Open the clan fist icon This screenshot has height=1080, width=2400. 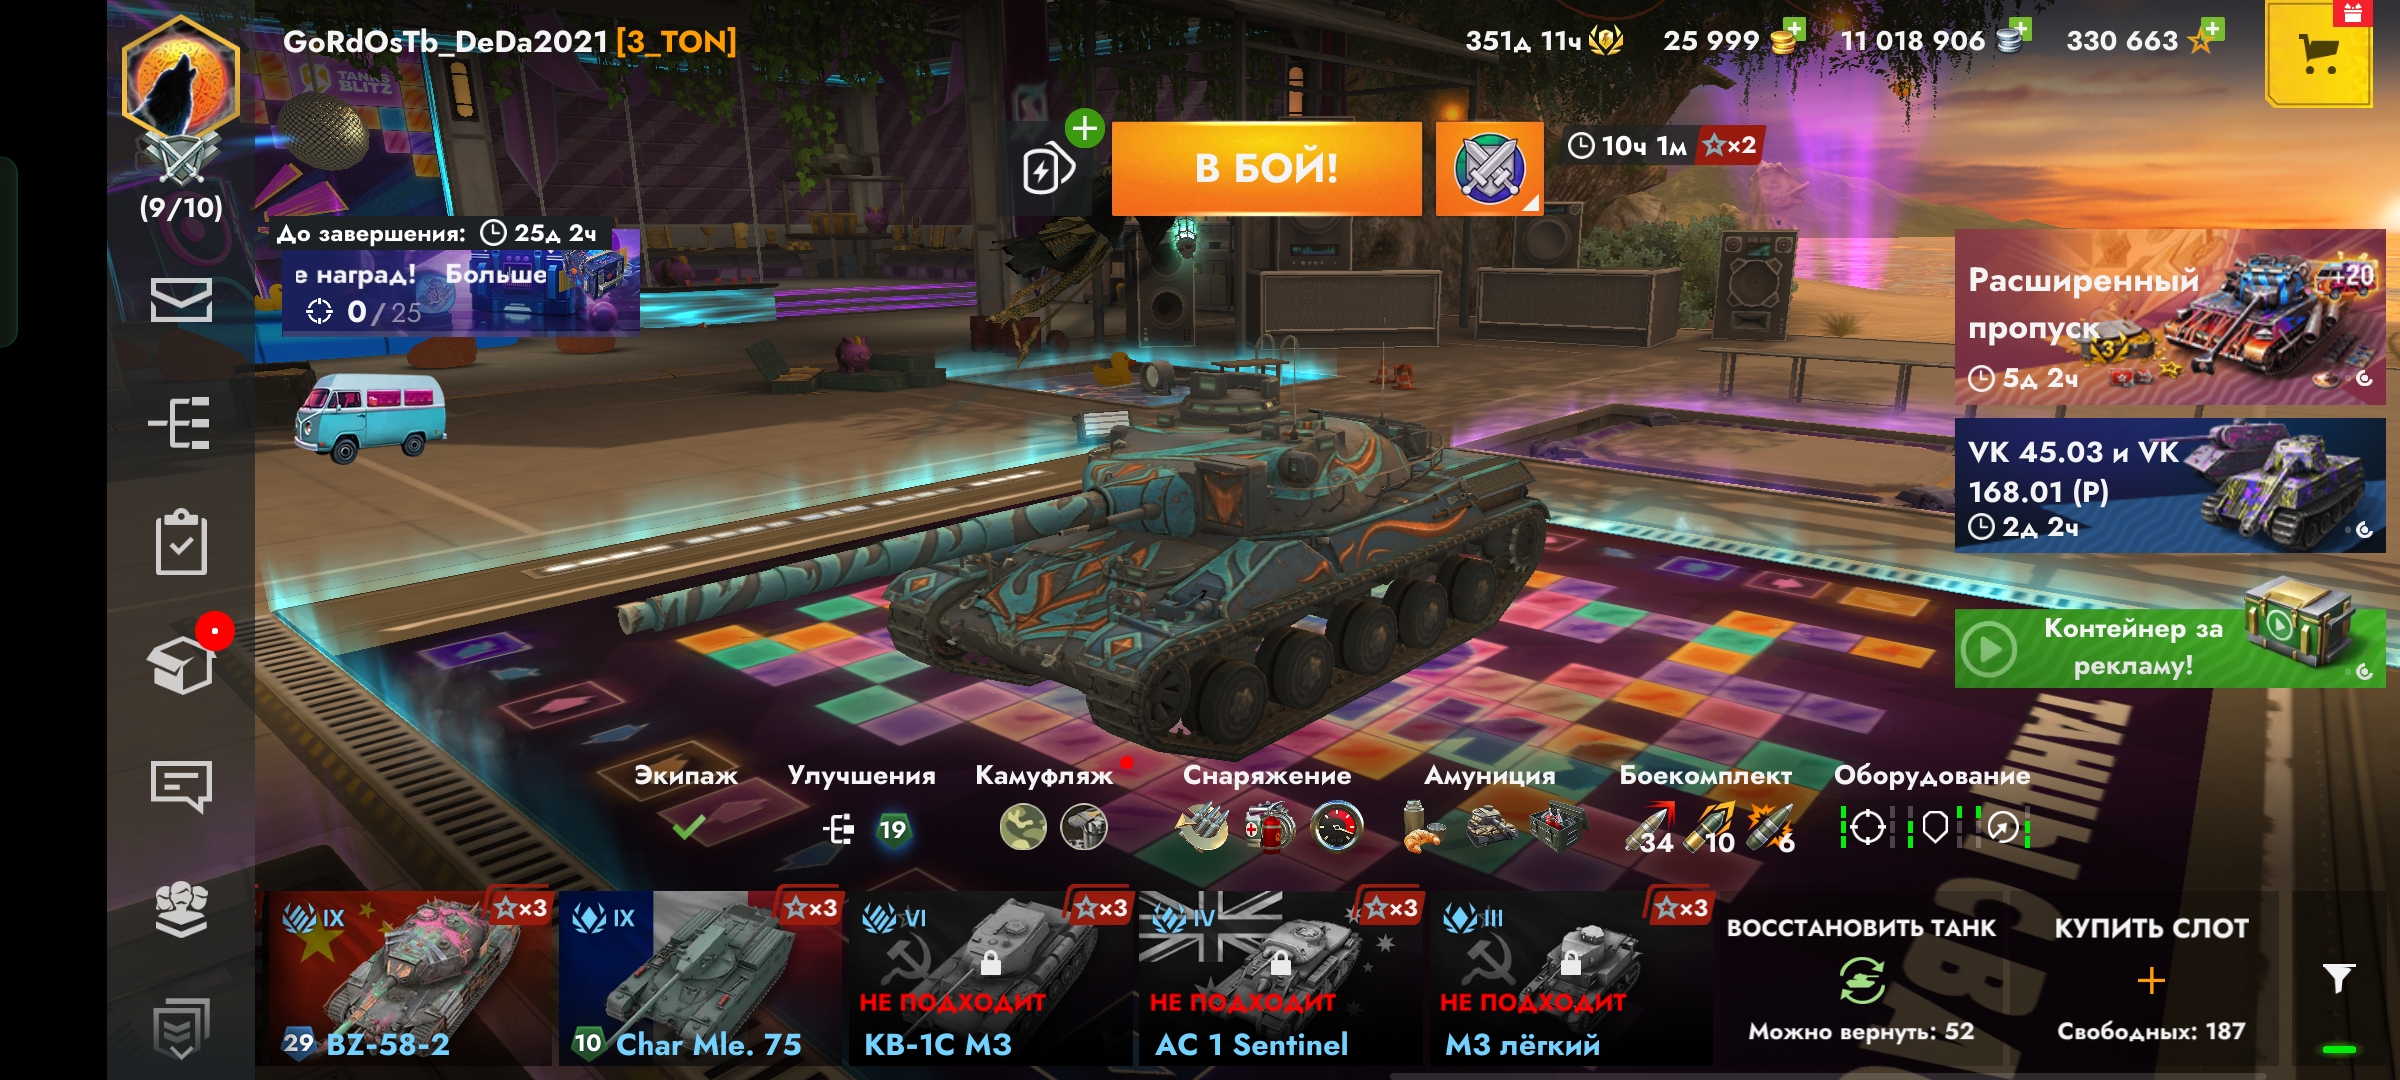181,909
